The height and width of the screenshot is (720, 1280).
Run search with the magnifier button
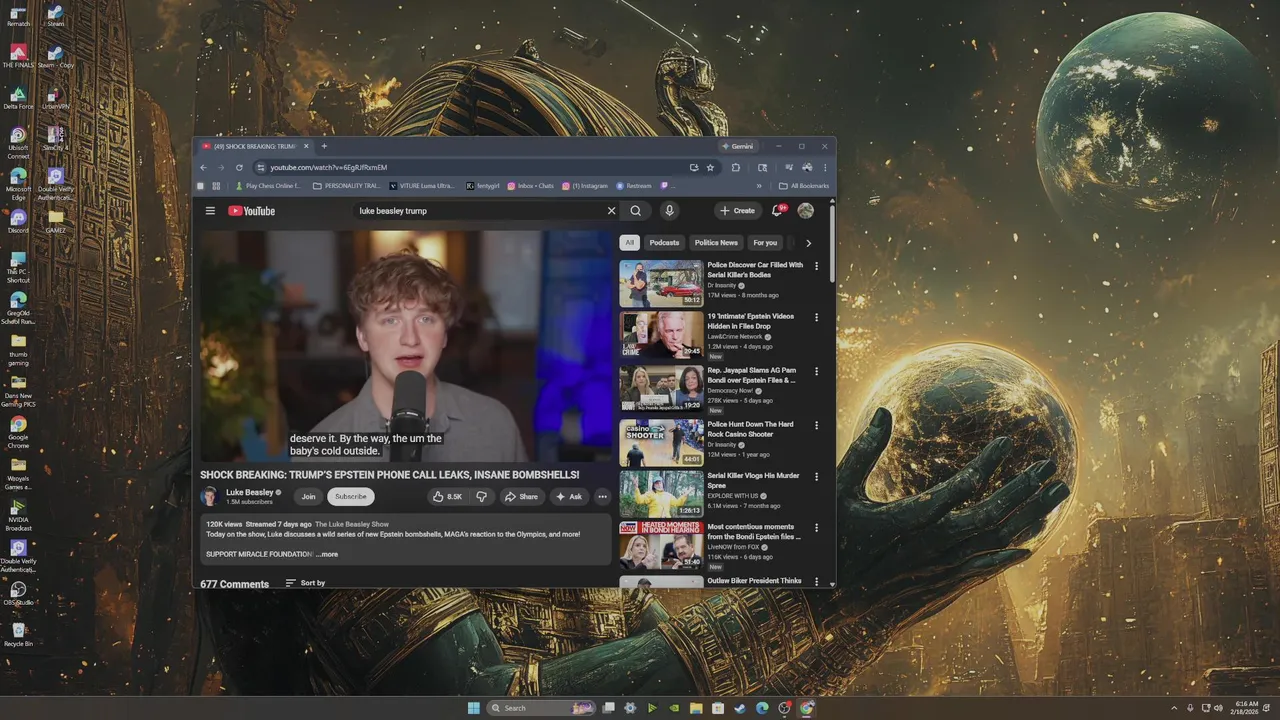point(635,211)
